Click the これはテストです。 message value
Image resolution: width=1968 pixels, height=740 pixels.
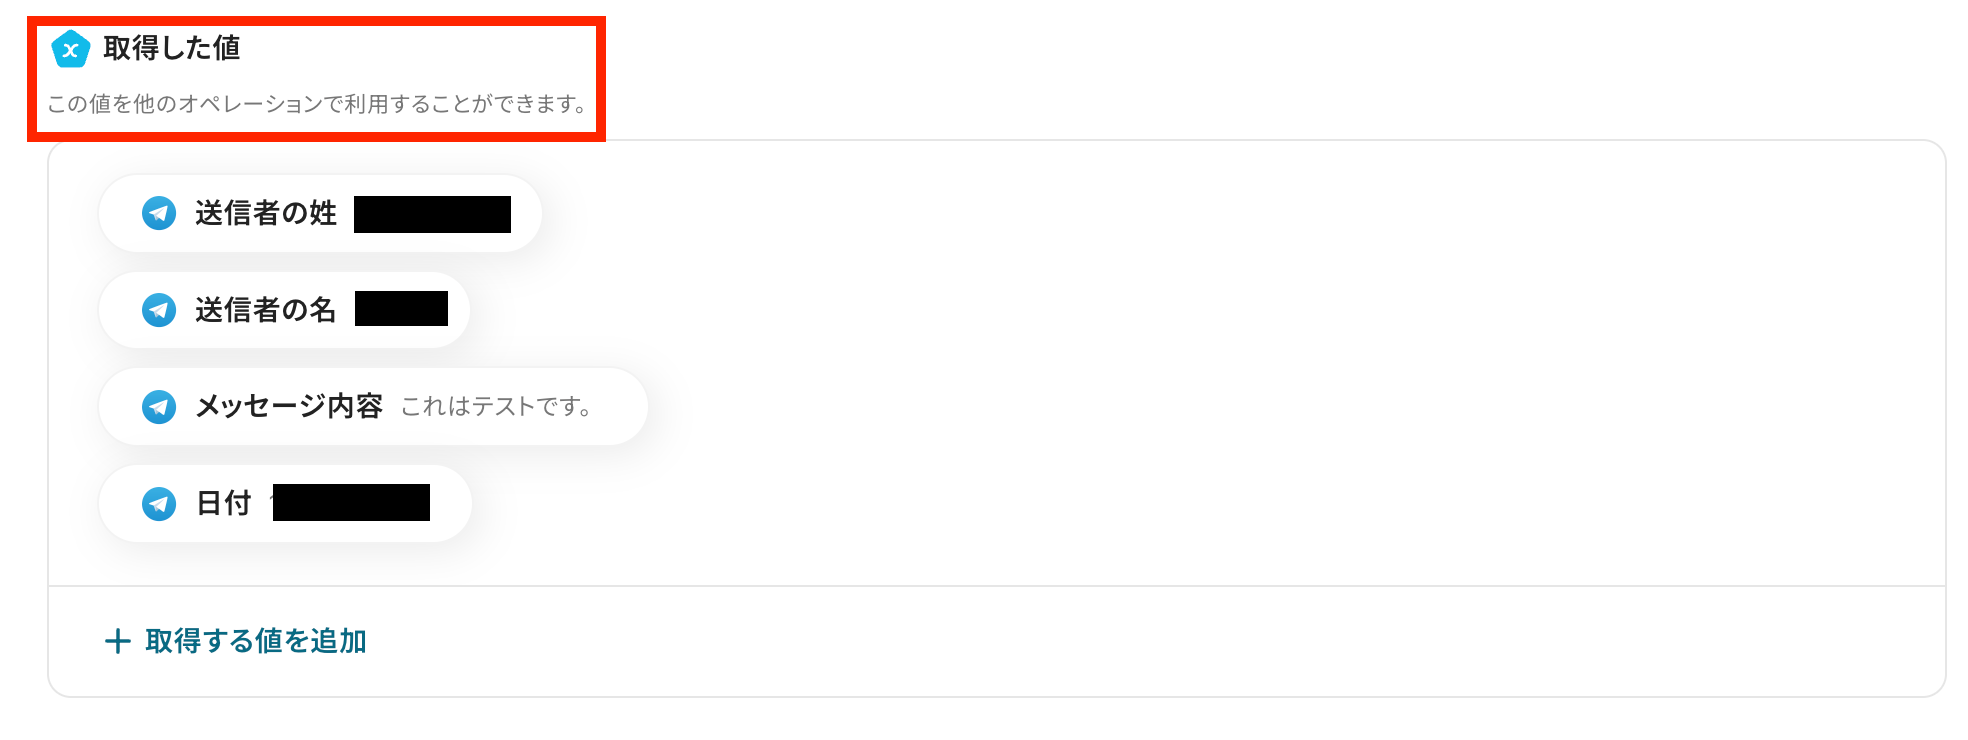click(497, 407)
